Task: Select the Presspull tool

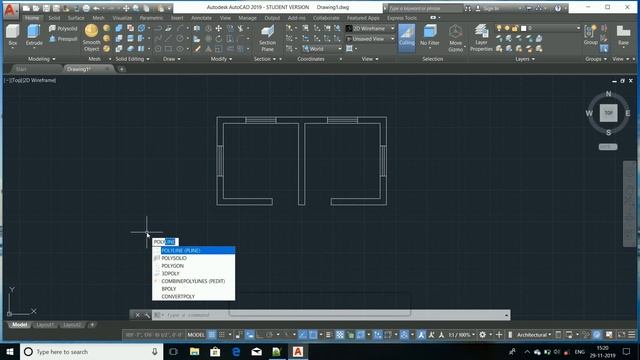Action: pos(63,39)
